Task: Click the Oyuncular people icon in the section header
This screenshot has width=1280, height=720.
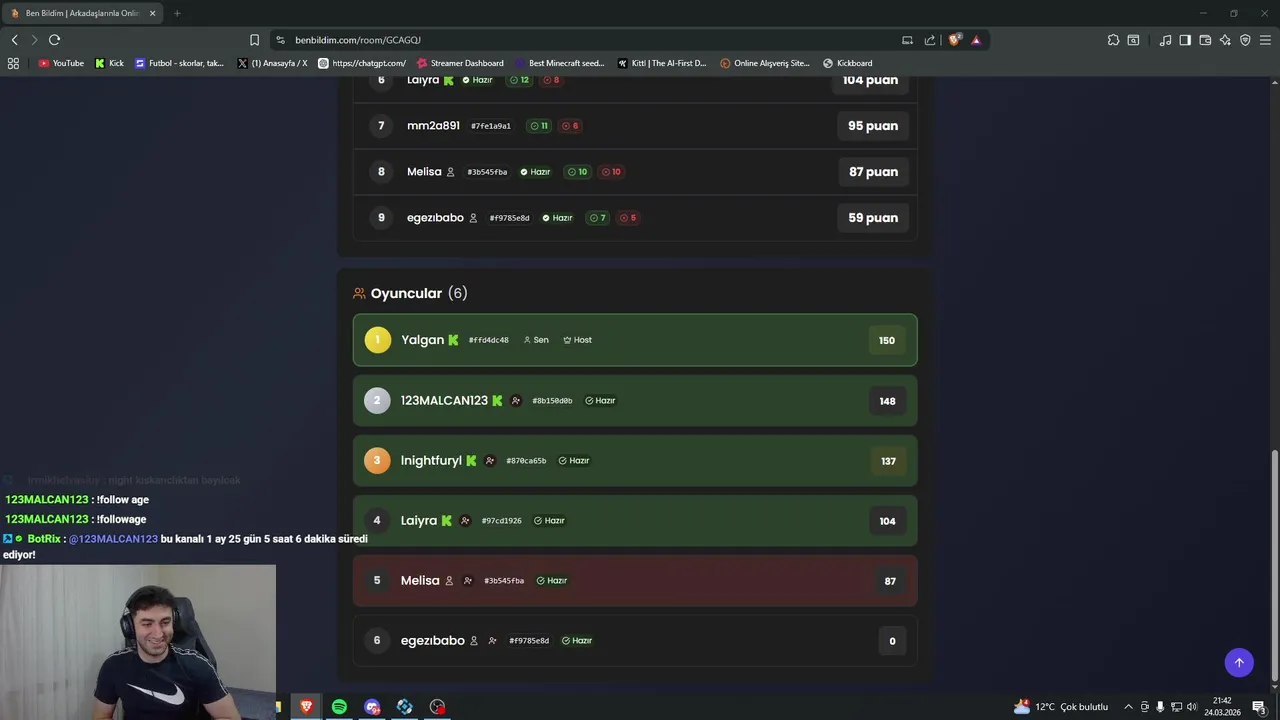Action: tap(359, 293)
